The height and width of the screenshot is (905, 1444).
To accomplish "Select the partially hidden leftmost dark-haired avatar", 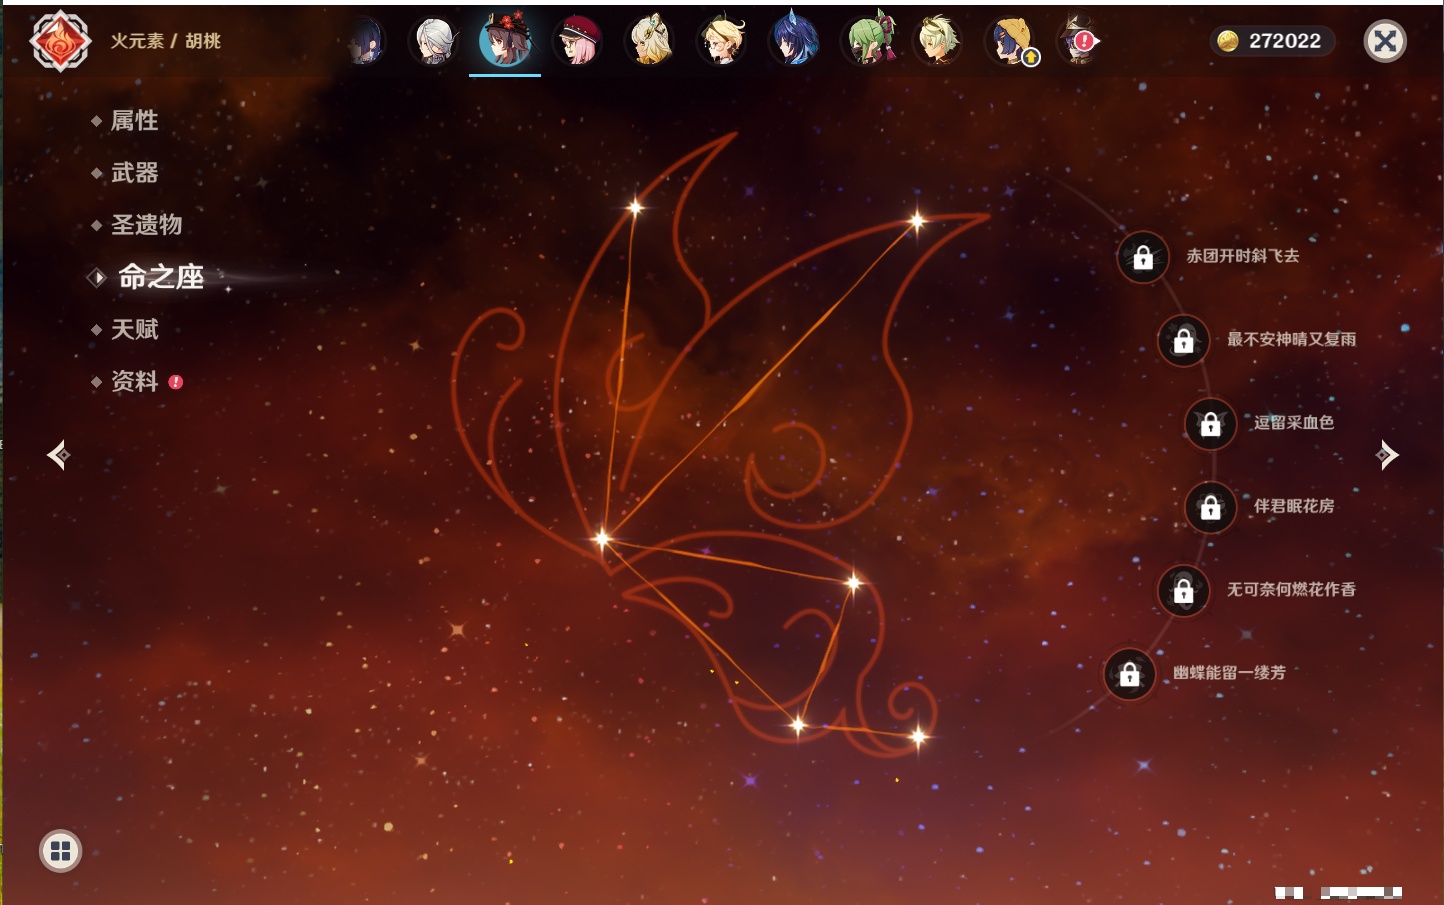I will click(366, 42).
